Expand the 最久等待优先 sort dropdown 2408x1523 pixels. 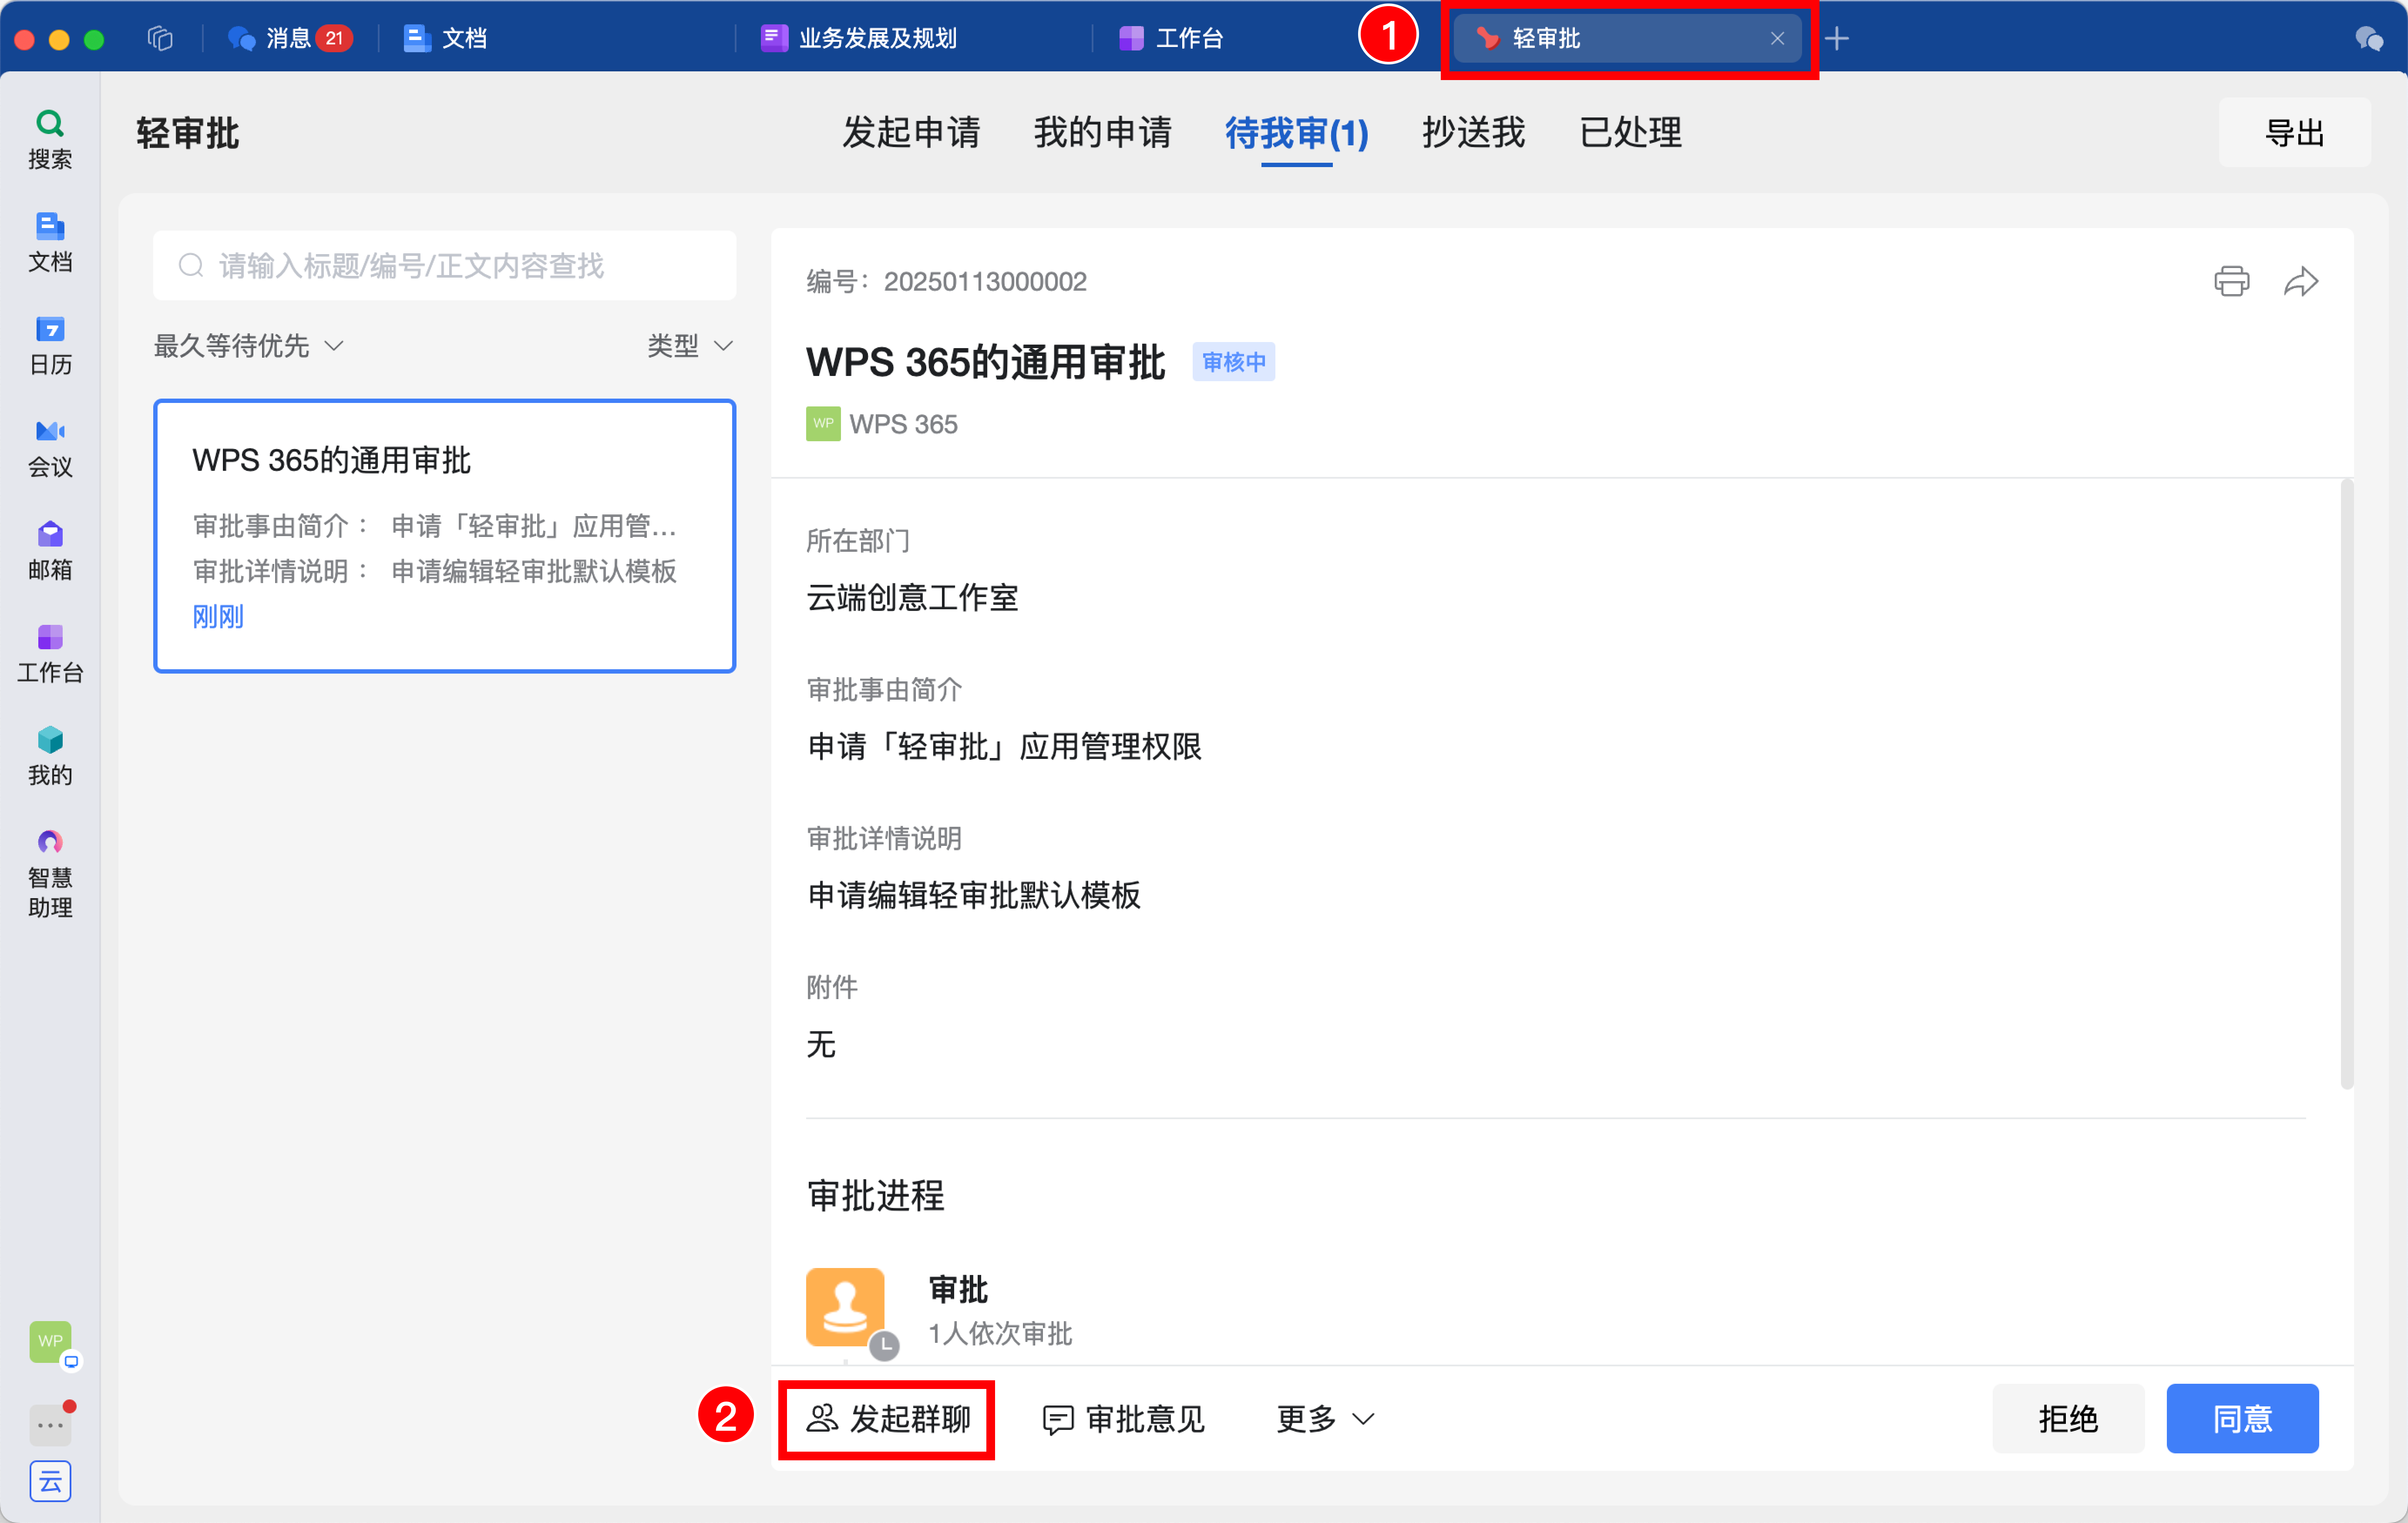248,346
